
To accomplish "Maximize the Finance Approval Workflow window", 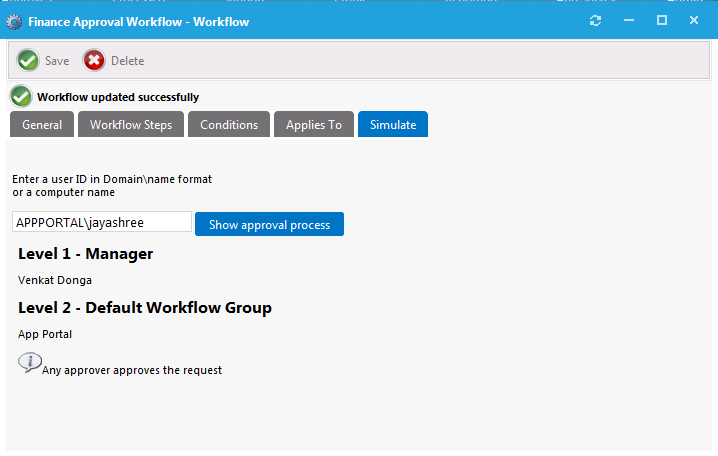I will [x=661, y=21].
